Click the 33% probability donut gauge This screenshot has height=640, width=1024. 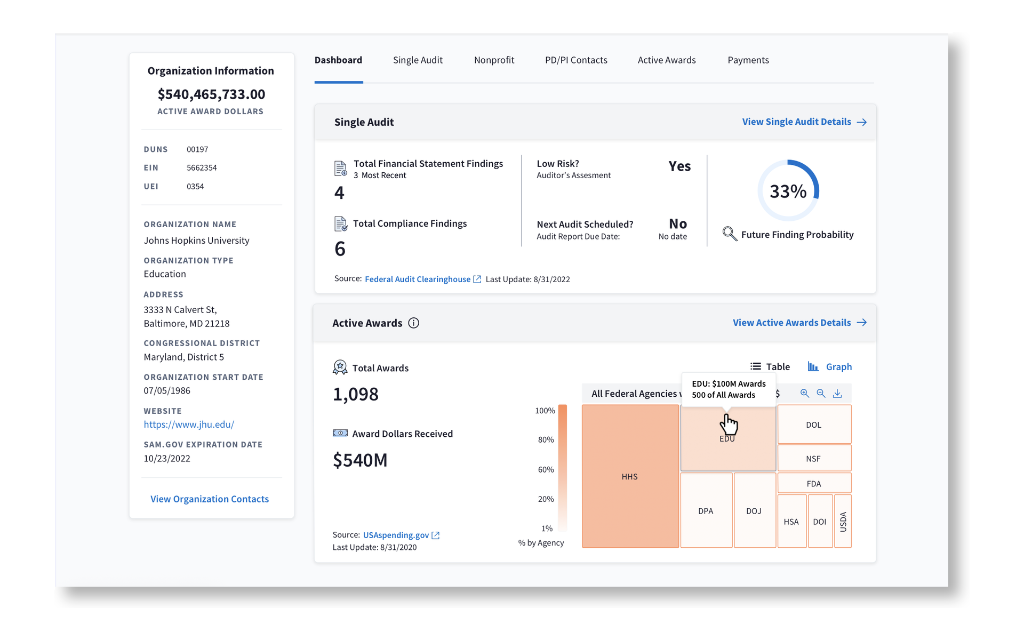(x=788, y=191)
